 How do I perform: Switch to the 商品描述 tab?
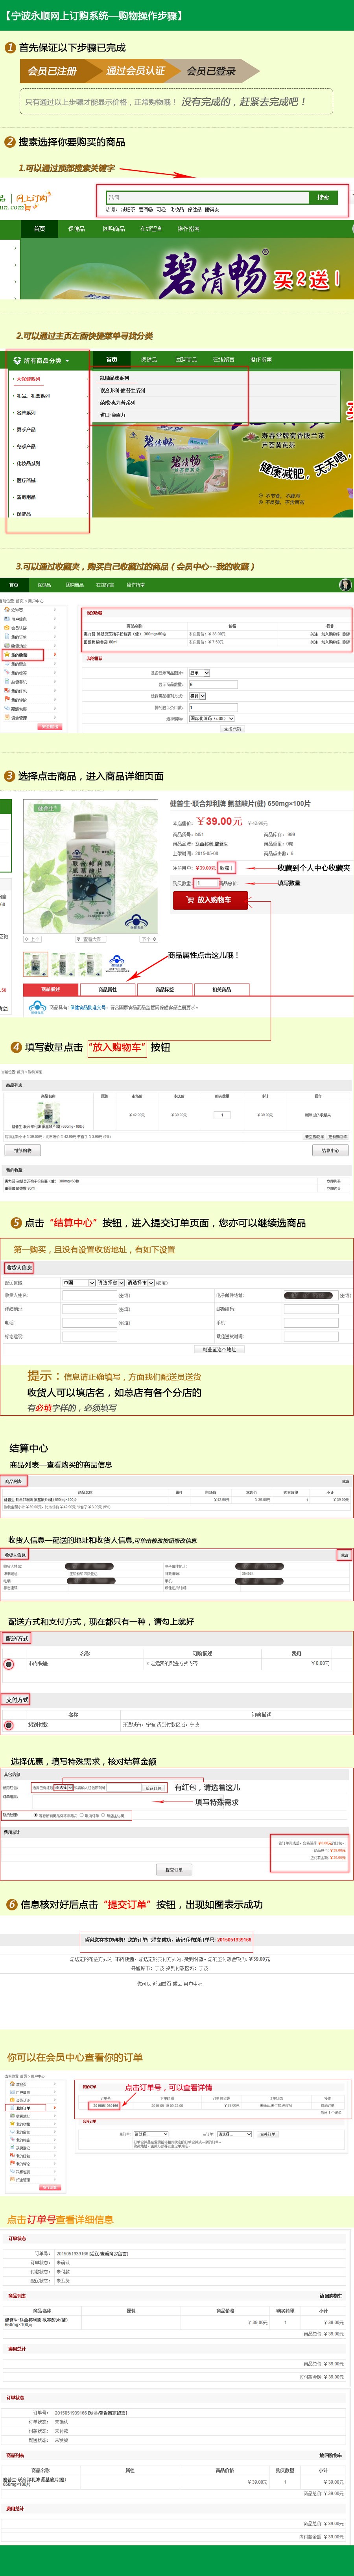[51, 989]
